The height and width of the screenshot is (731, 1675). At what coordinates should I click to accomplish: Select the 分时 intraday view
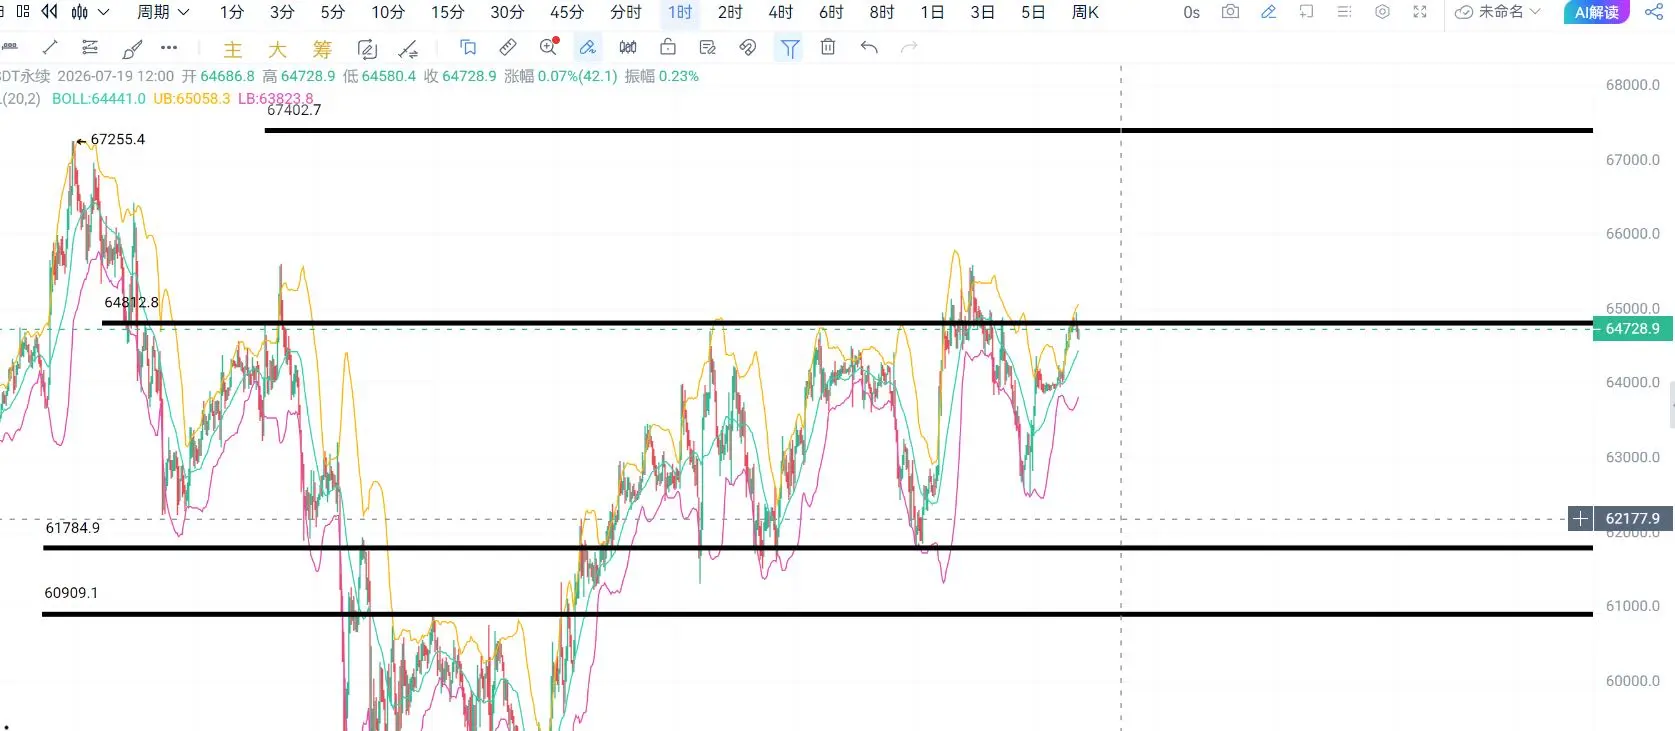click(x=626, y=12)
